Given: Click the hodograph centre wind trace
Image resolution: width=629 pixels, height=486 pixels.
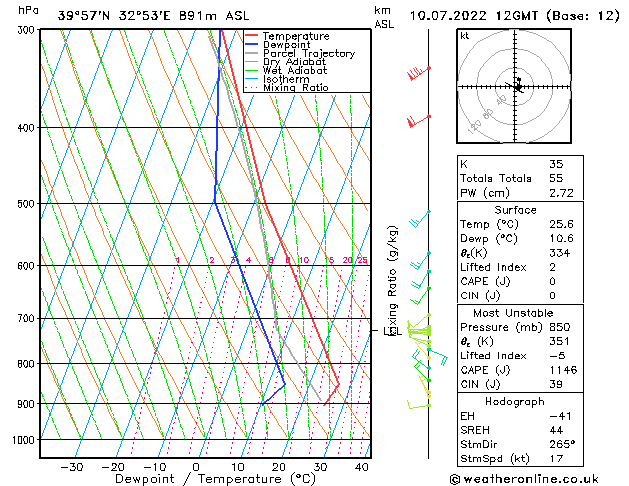Looking at the screenshot, I should pos(517,85).
